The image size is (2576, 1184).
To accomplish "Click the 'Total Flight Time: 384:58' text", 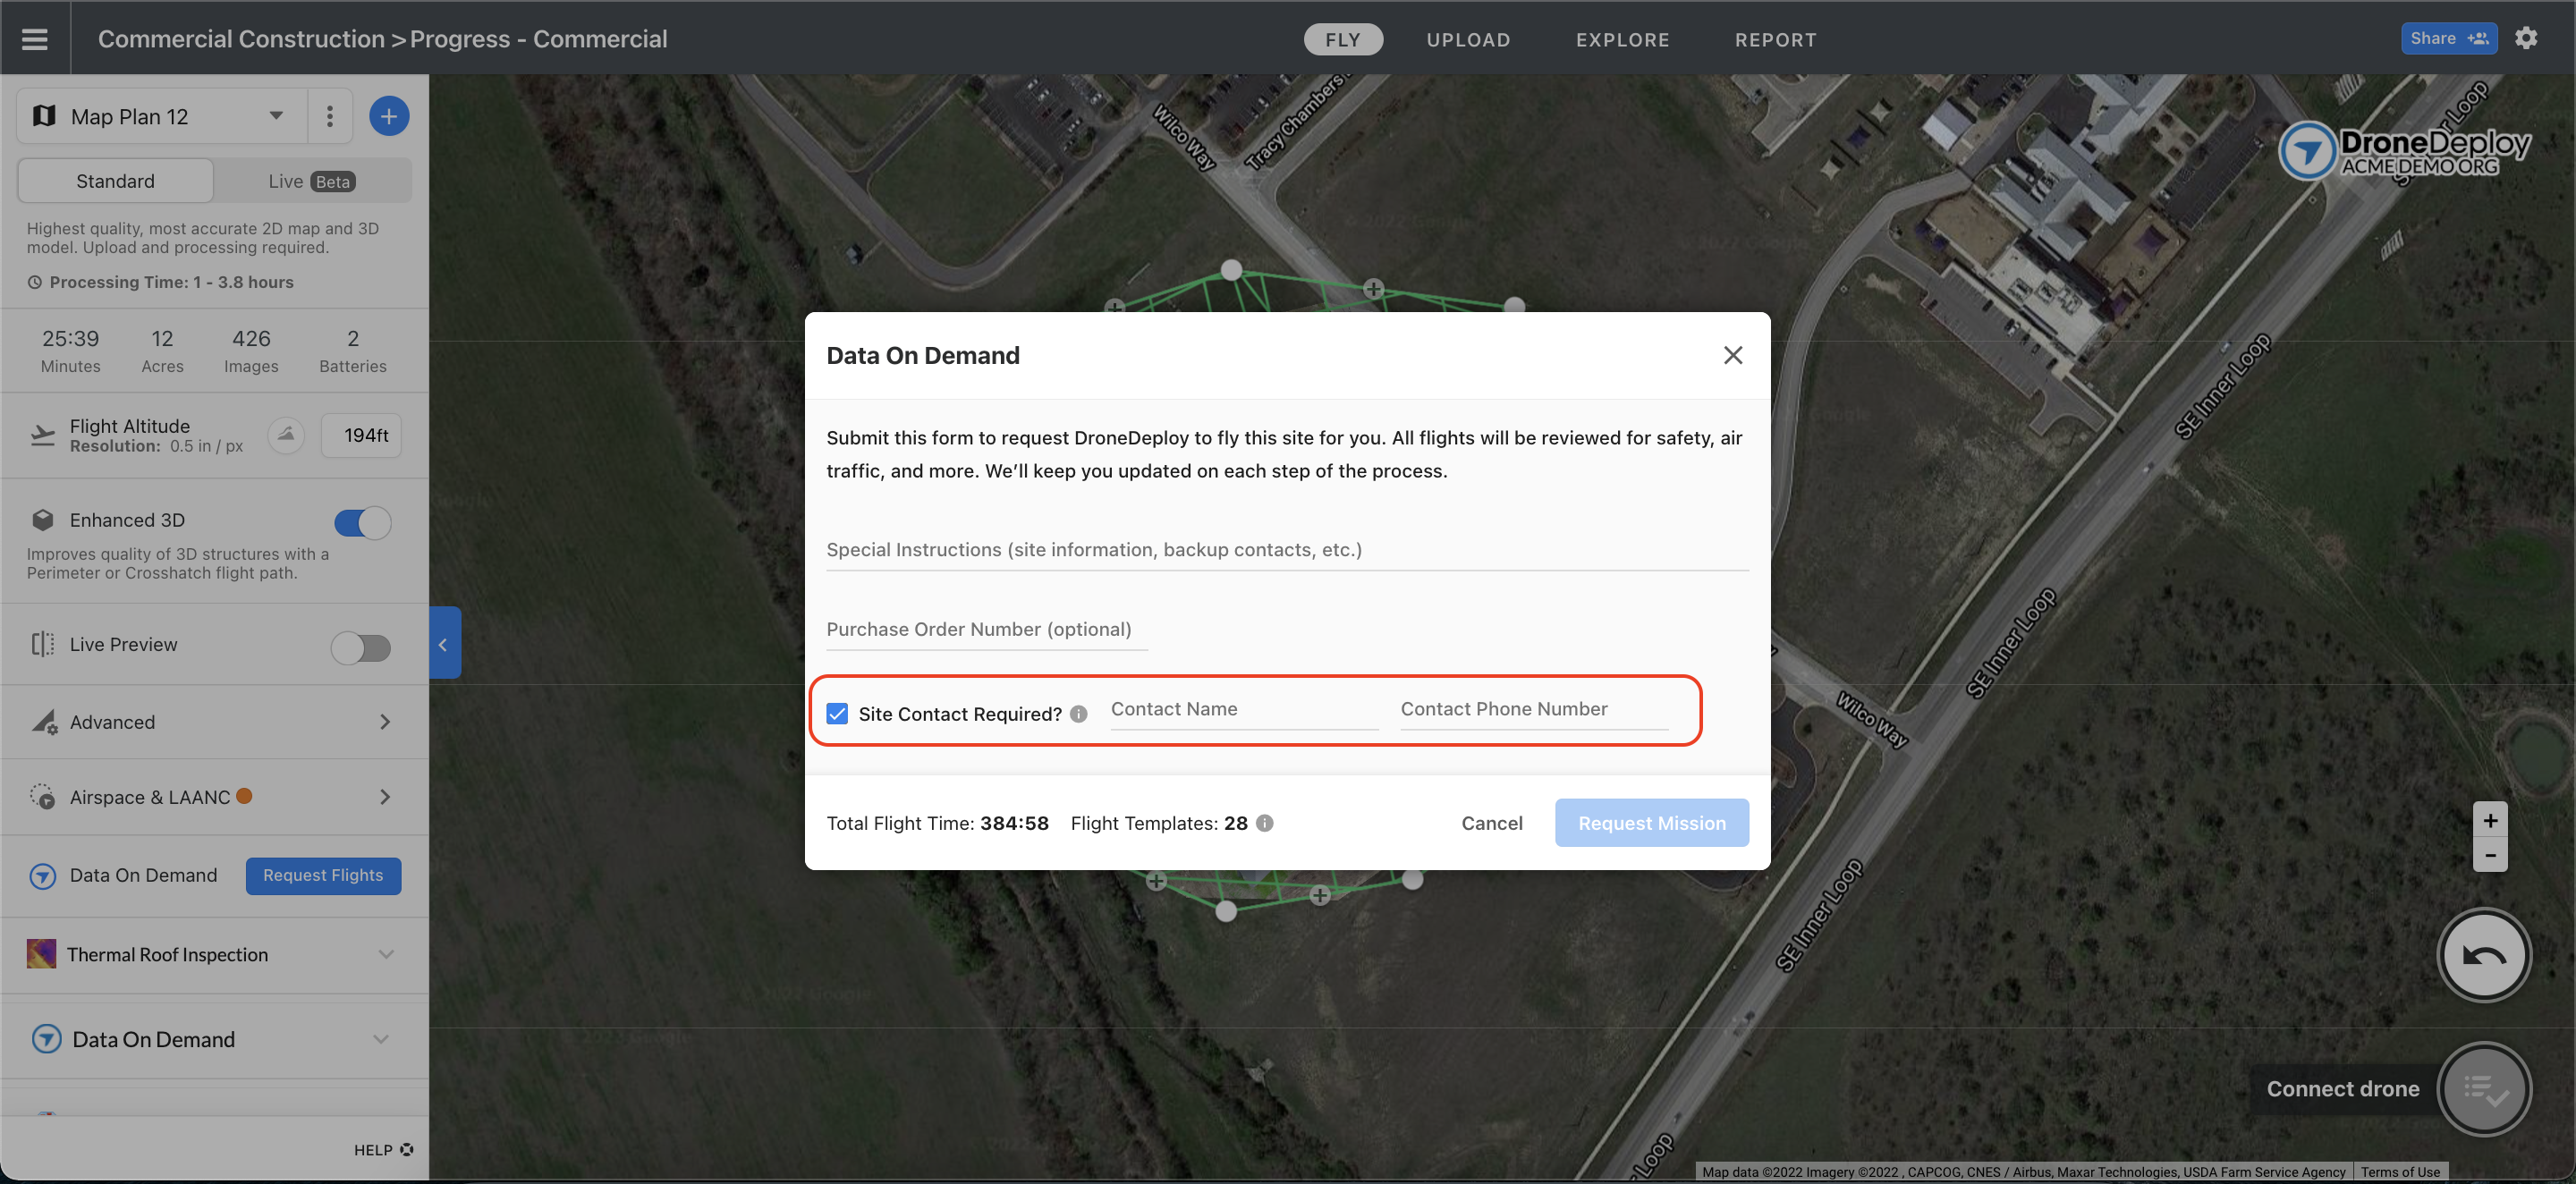I will tap(937, 823).
